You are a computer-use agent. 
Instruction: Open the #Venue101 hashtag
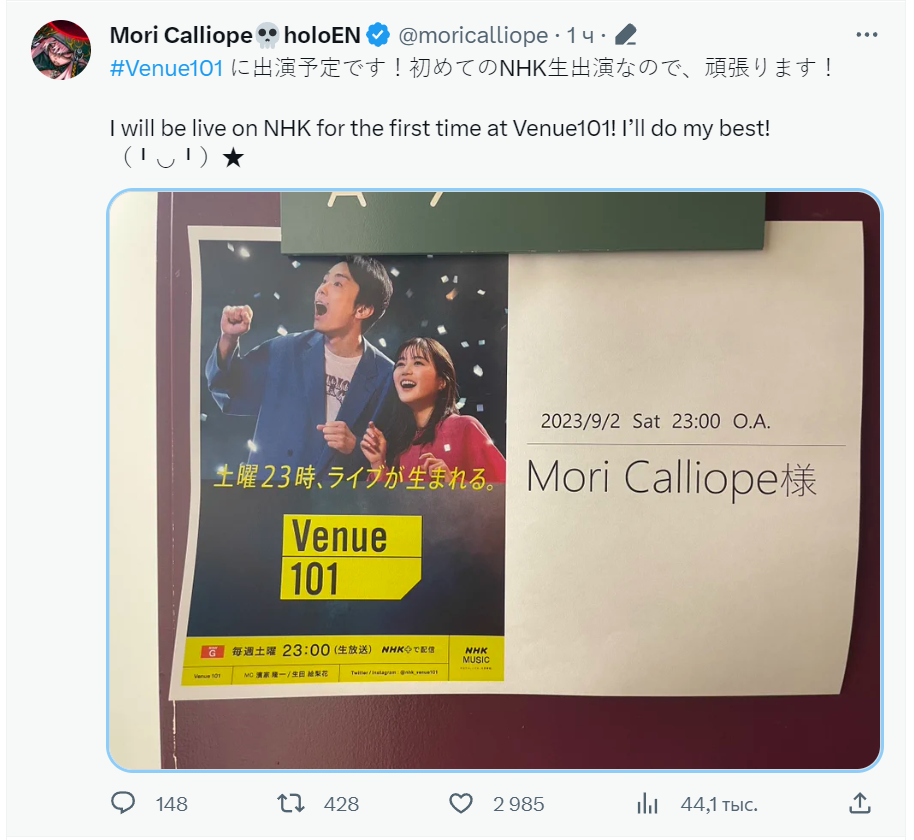coord(167,68)
